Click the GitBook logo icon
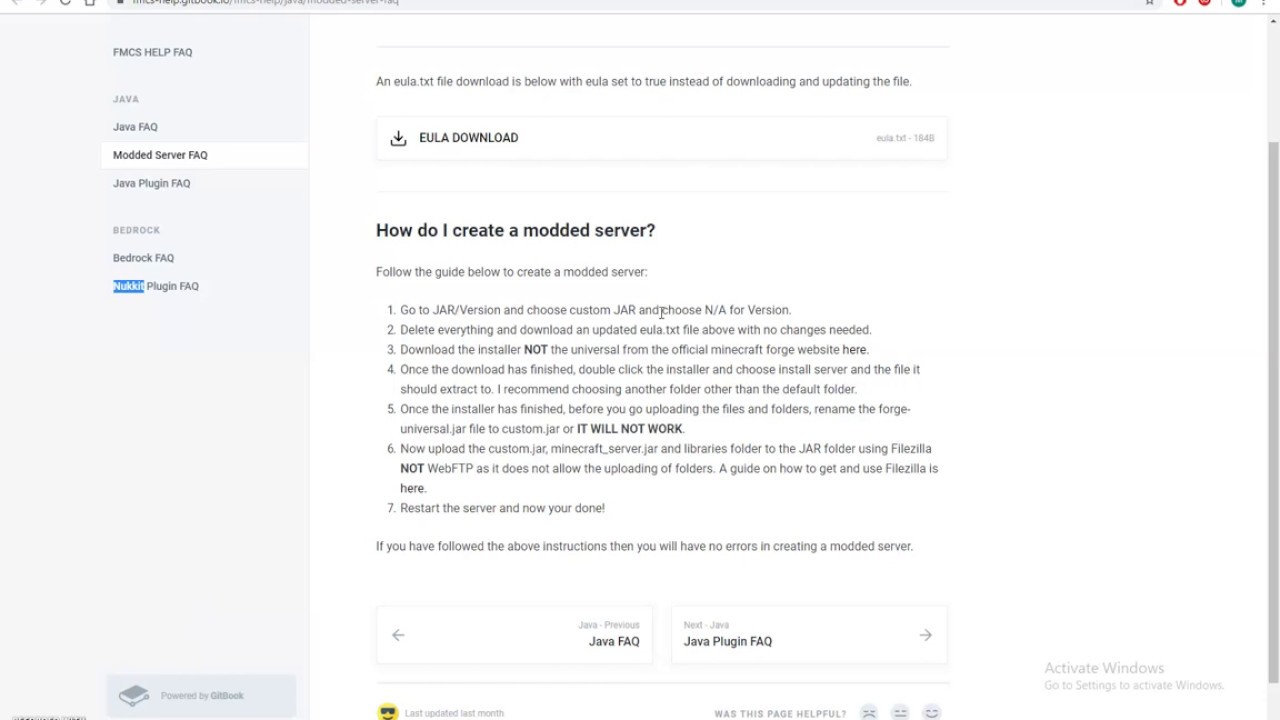This screenshot has height=720, width=1280. point(134,696)
